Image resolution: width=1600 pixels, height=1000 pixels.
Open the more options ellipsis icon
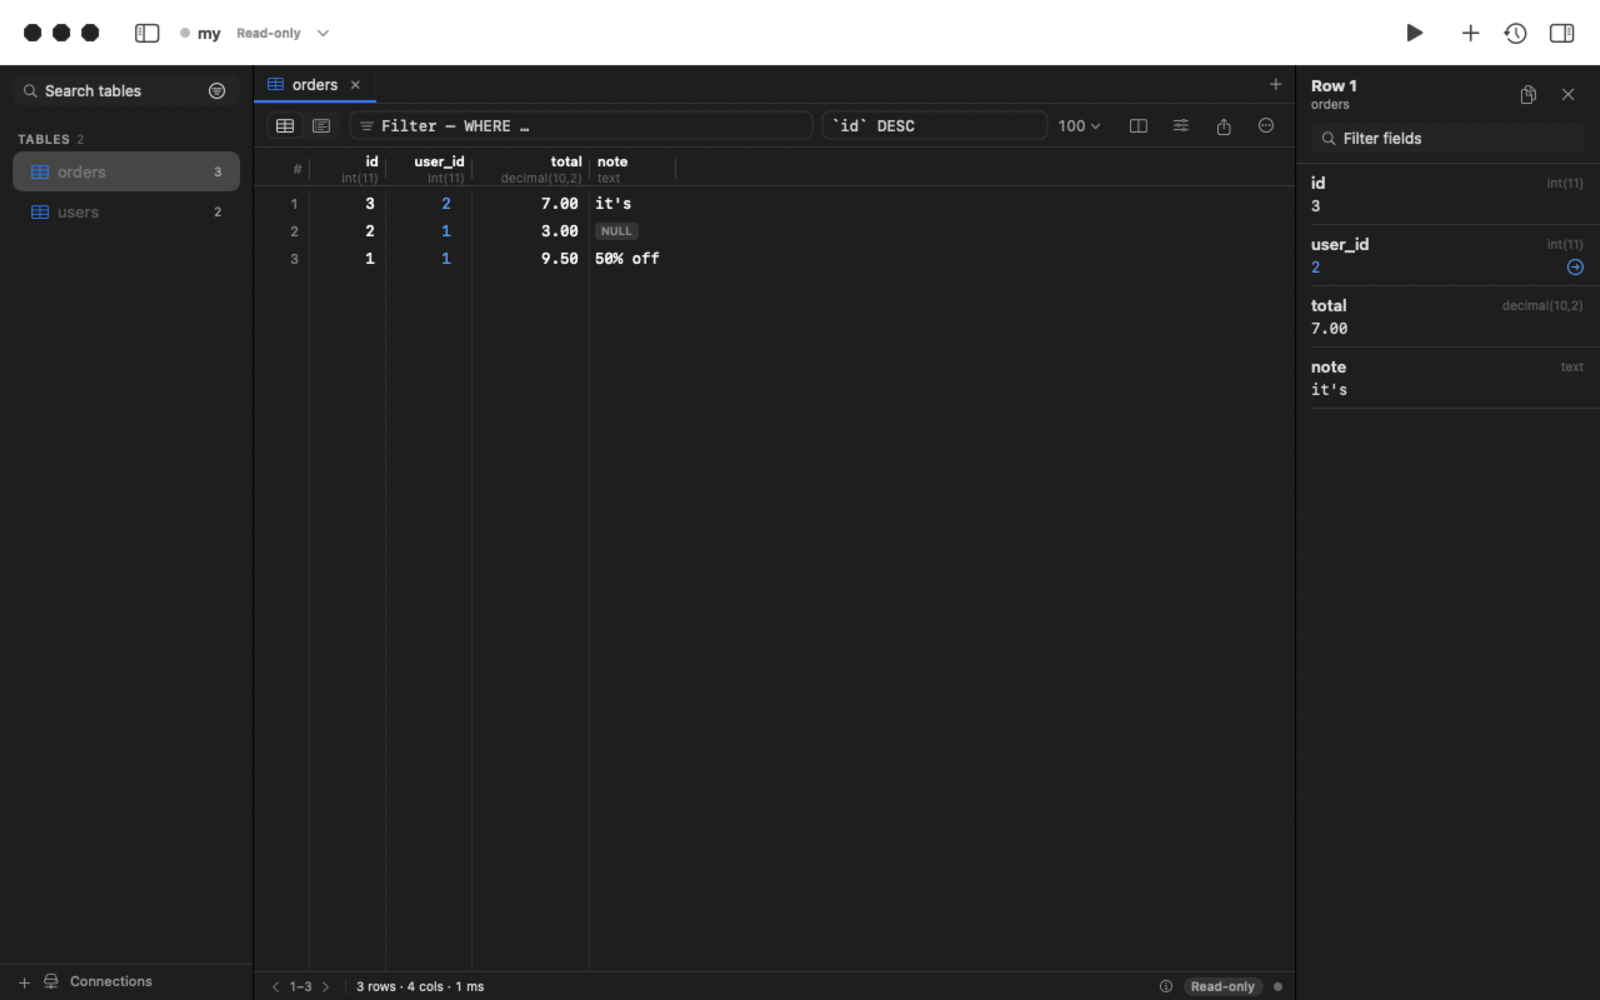click(1266, 126)
